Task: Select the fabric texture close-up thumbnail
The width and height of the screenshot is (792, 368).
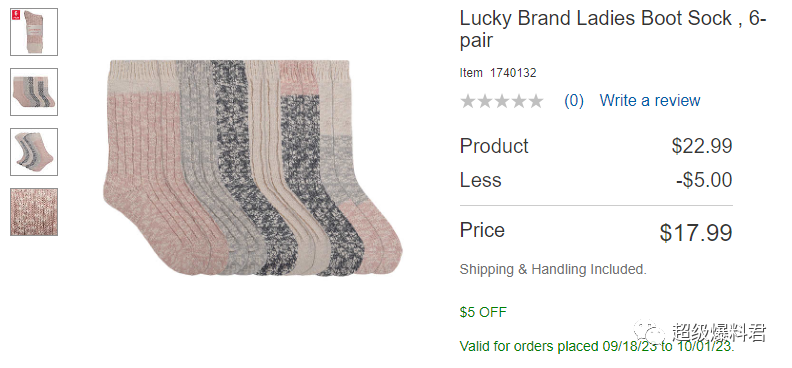Action: [34, 212]
